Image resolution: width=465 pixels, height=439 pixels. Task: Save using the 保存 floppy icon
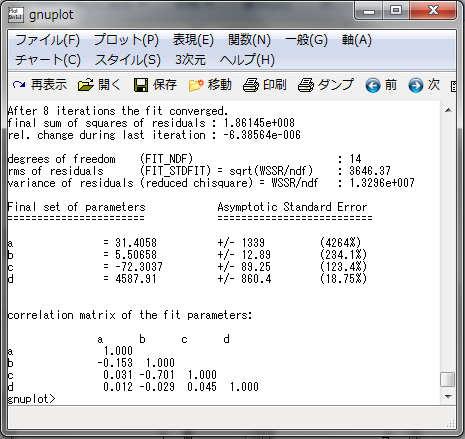pyautogui.click(x=141, y=85)
